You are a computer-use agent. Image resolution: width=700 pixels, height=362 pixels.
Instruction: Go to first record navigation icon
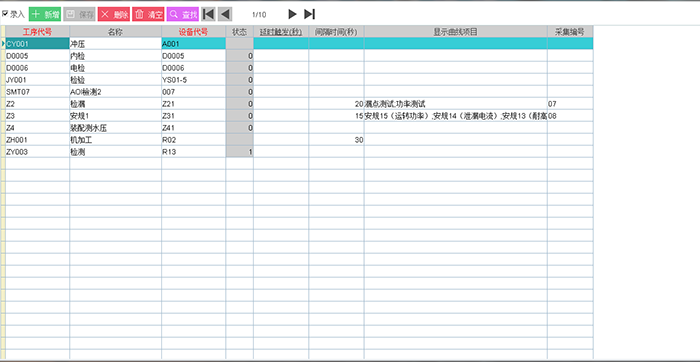click(208, 14)
